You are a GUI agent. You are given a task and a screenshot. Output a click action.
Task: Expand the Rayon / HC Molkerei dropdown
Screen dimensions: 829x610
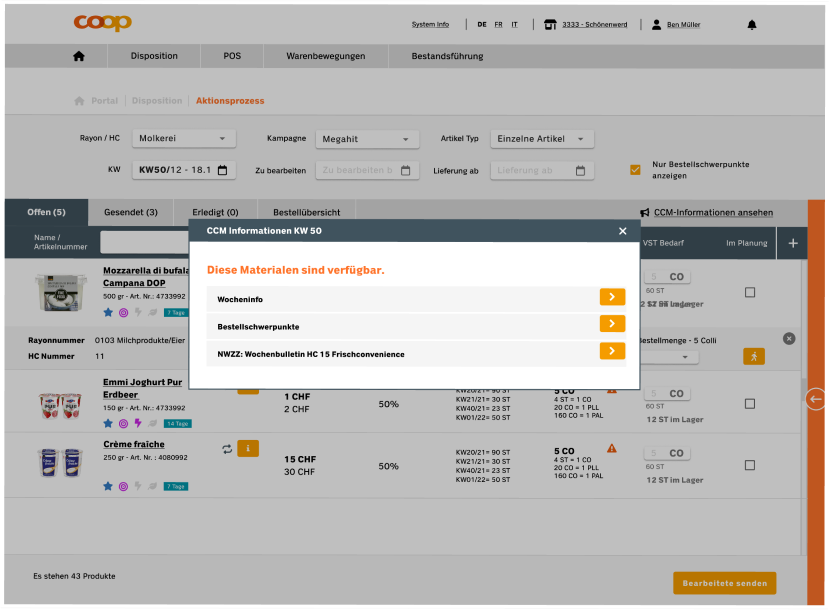coord(184,138)
